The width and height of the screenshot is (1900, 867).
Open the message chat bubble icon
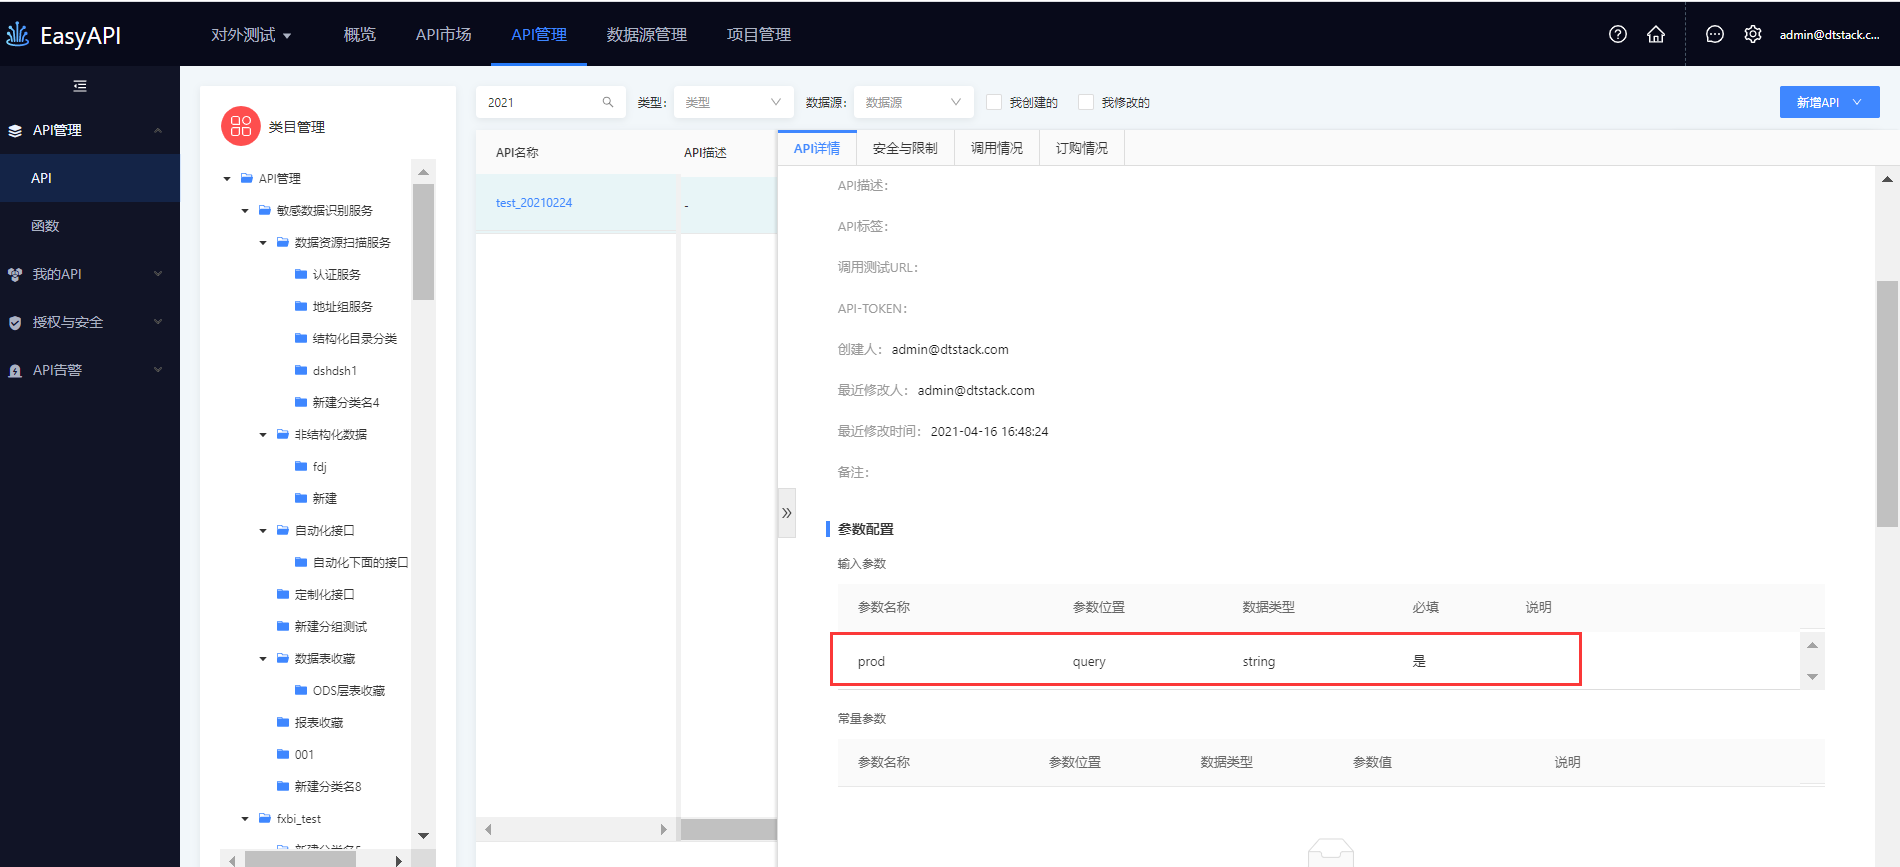coord(1715,34)
